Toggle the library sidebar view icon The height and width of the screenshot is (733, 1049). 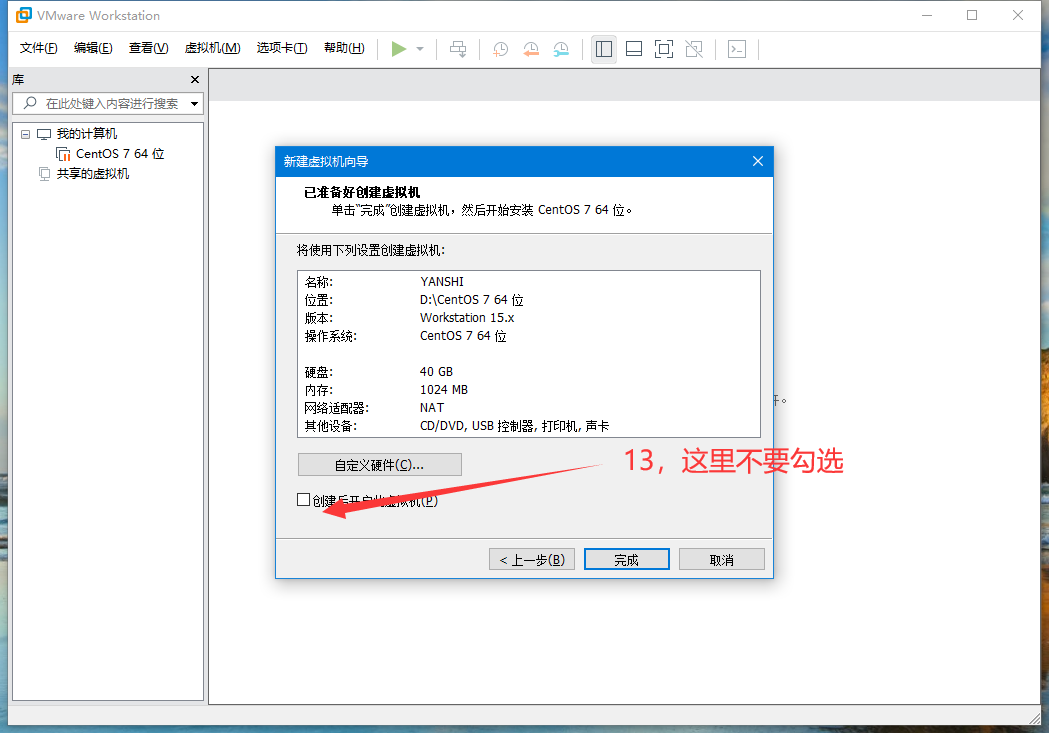pos(603,49)
